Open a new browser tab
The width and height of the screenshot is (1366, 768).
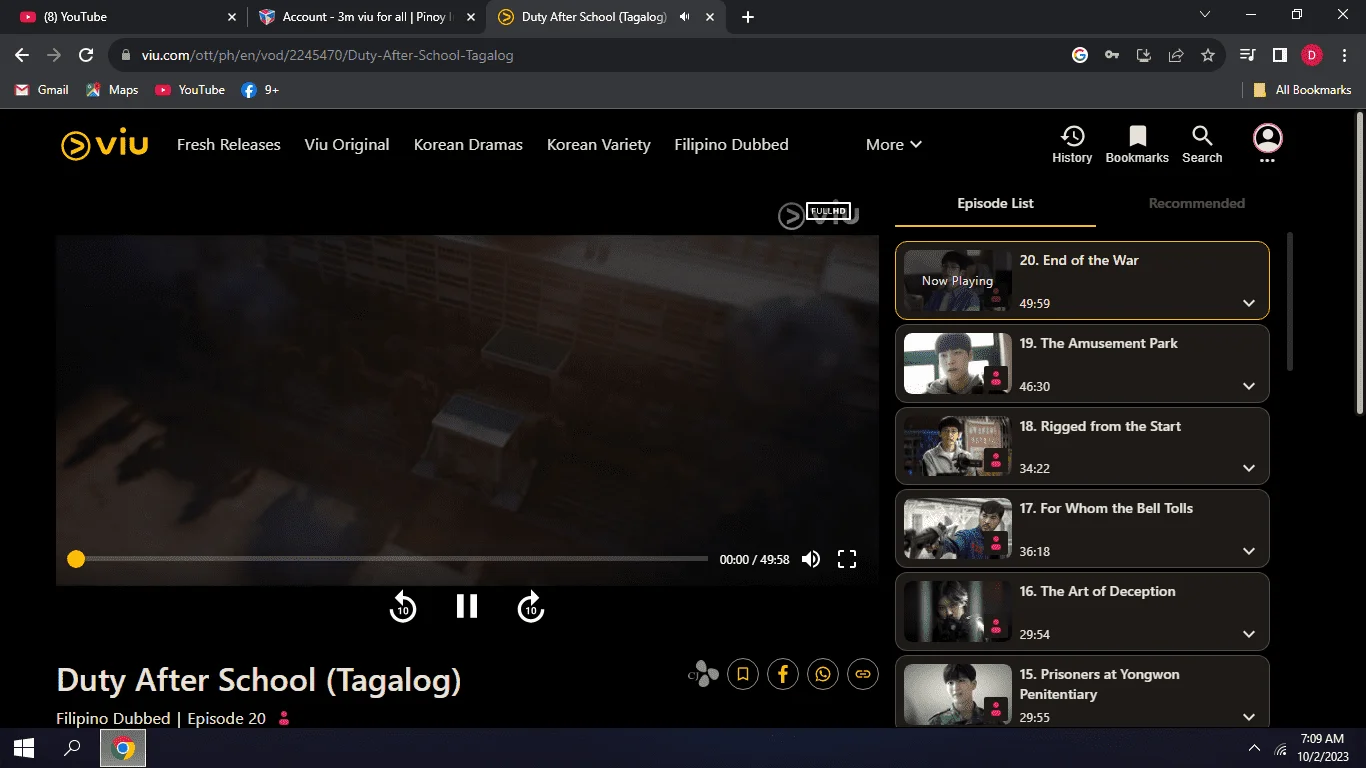click(x=748, y=17)
